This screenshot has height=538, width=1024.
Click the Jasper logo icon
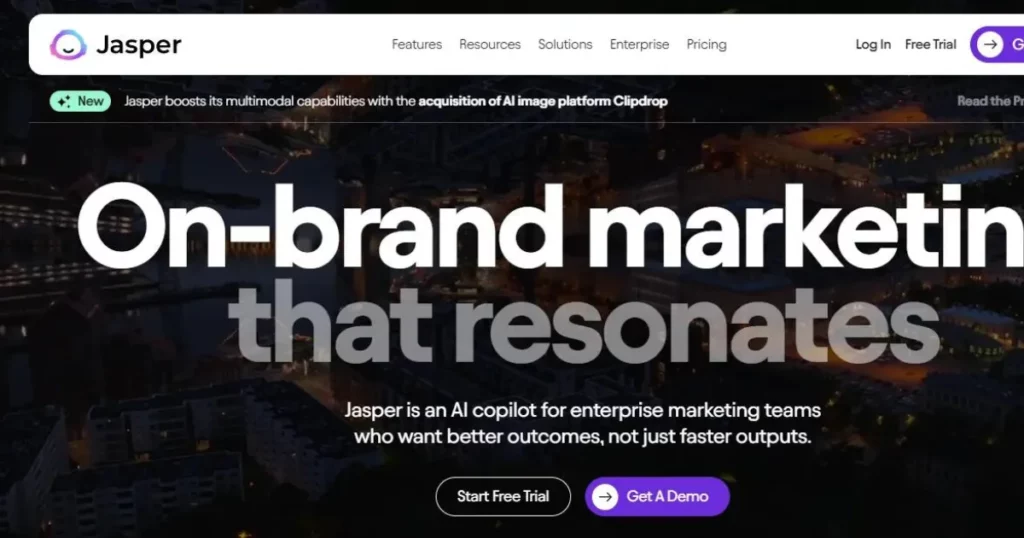68,44
